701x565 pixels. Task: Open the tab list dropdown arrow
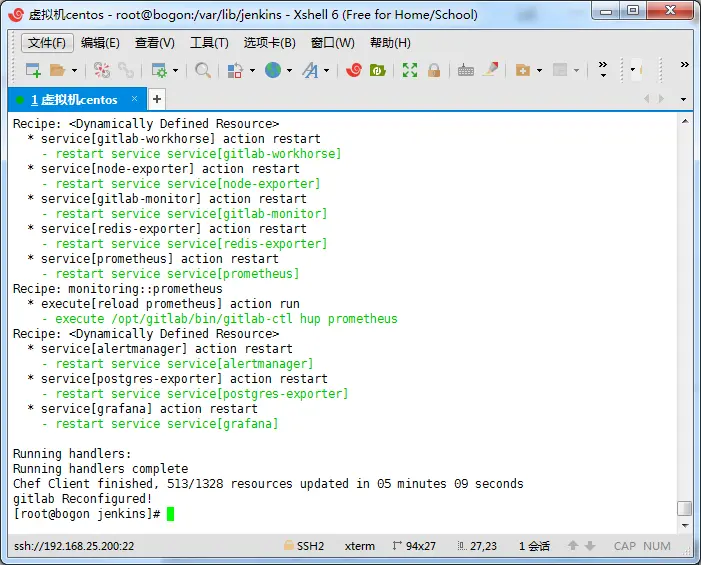(683, 99)
